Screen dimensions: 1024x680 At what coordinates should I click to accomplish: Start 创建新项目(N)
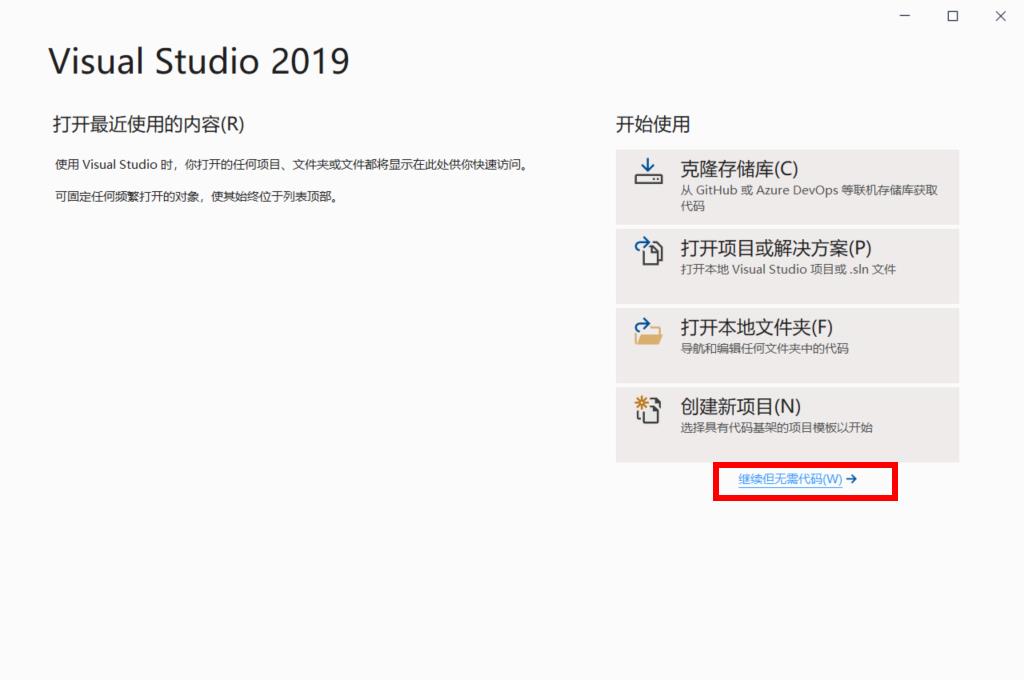coord(787,425)
